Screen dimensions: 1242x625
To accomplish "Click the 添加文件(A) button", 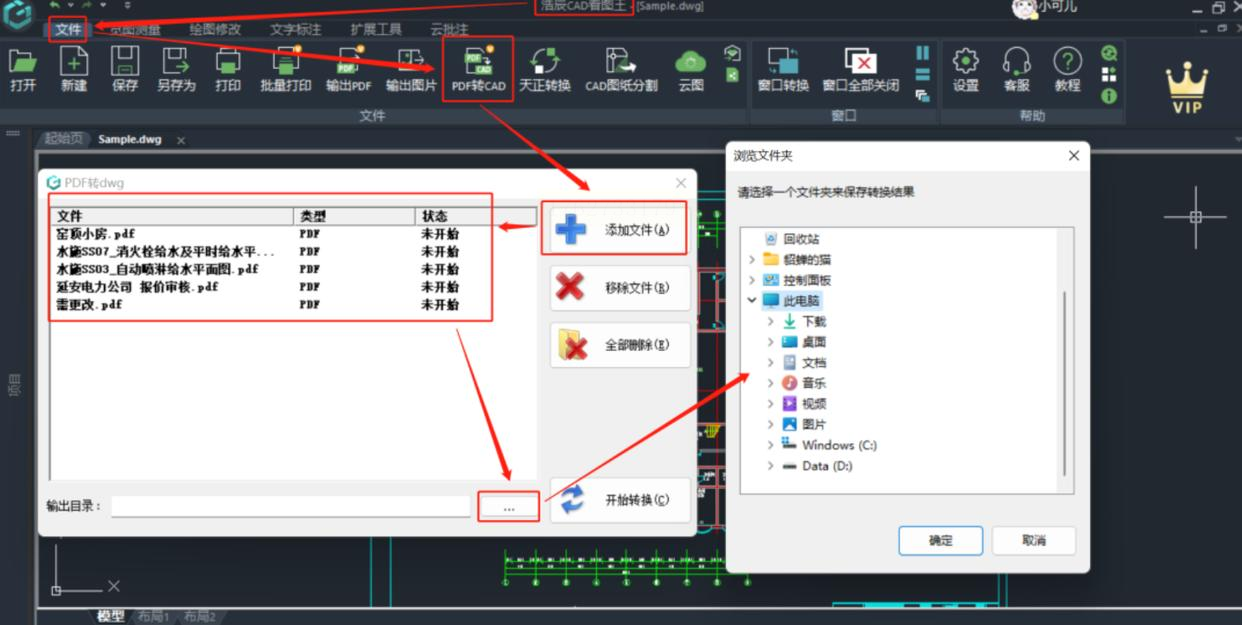I will pos(620,230).
